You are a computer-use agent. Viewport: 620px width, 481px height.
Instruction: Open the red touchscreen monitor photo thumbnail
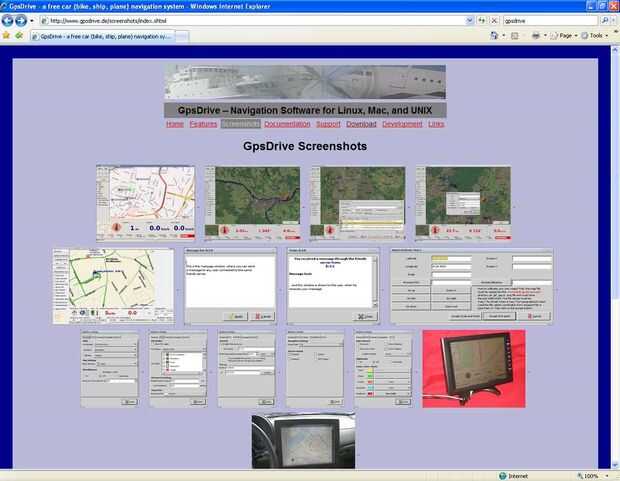[474, 369]
